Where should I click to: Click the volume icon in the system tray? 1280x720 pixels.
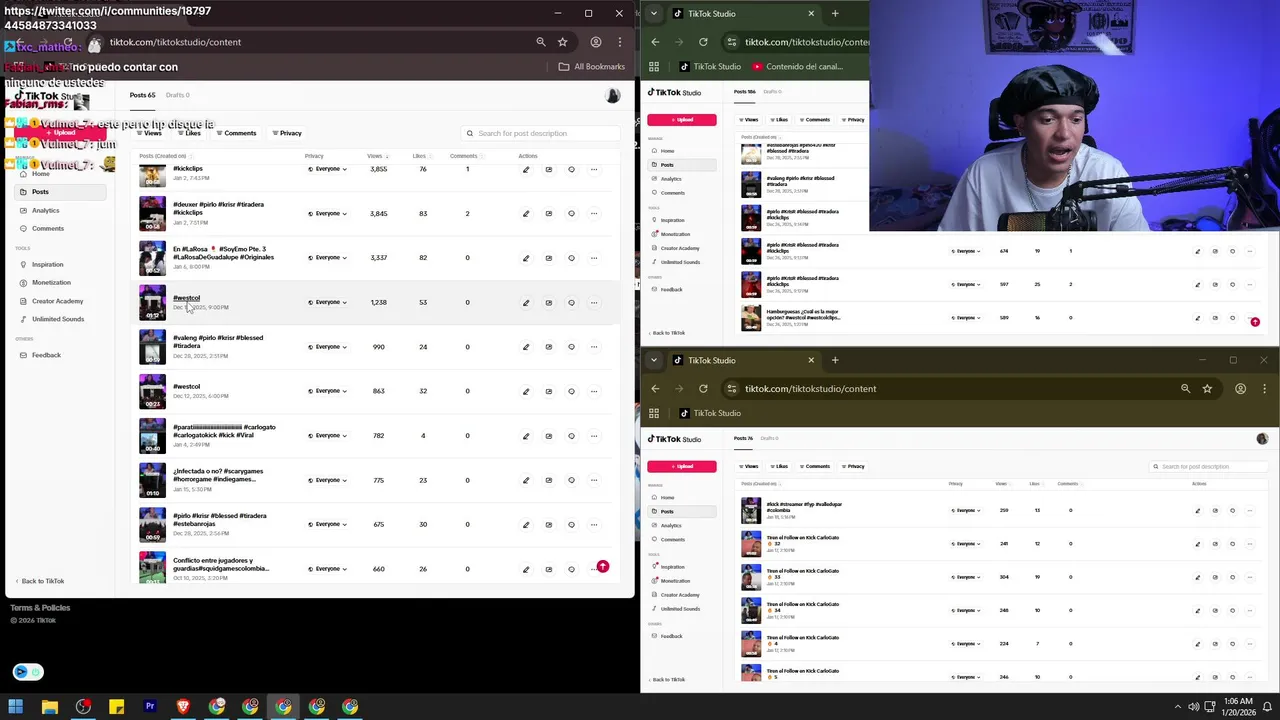pos(1193,707)
